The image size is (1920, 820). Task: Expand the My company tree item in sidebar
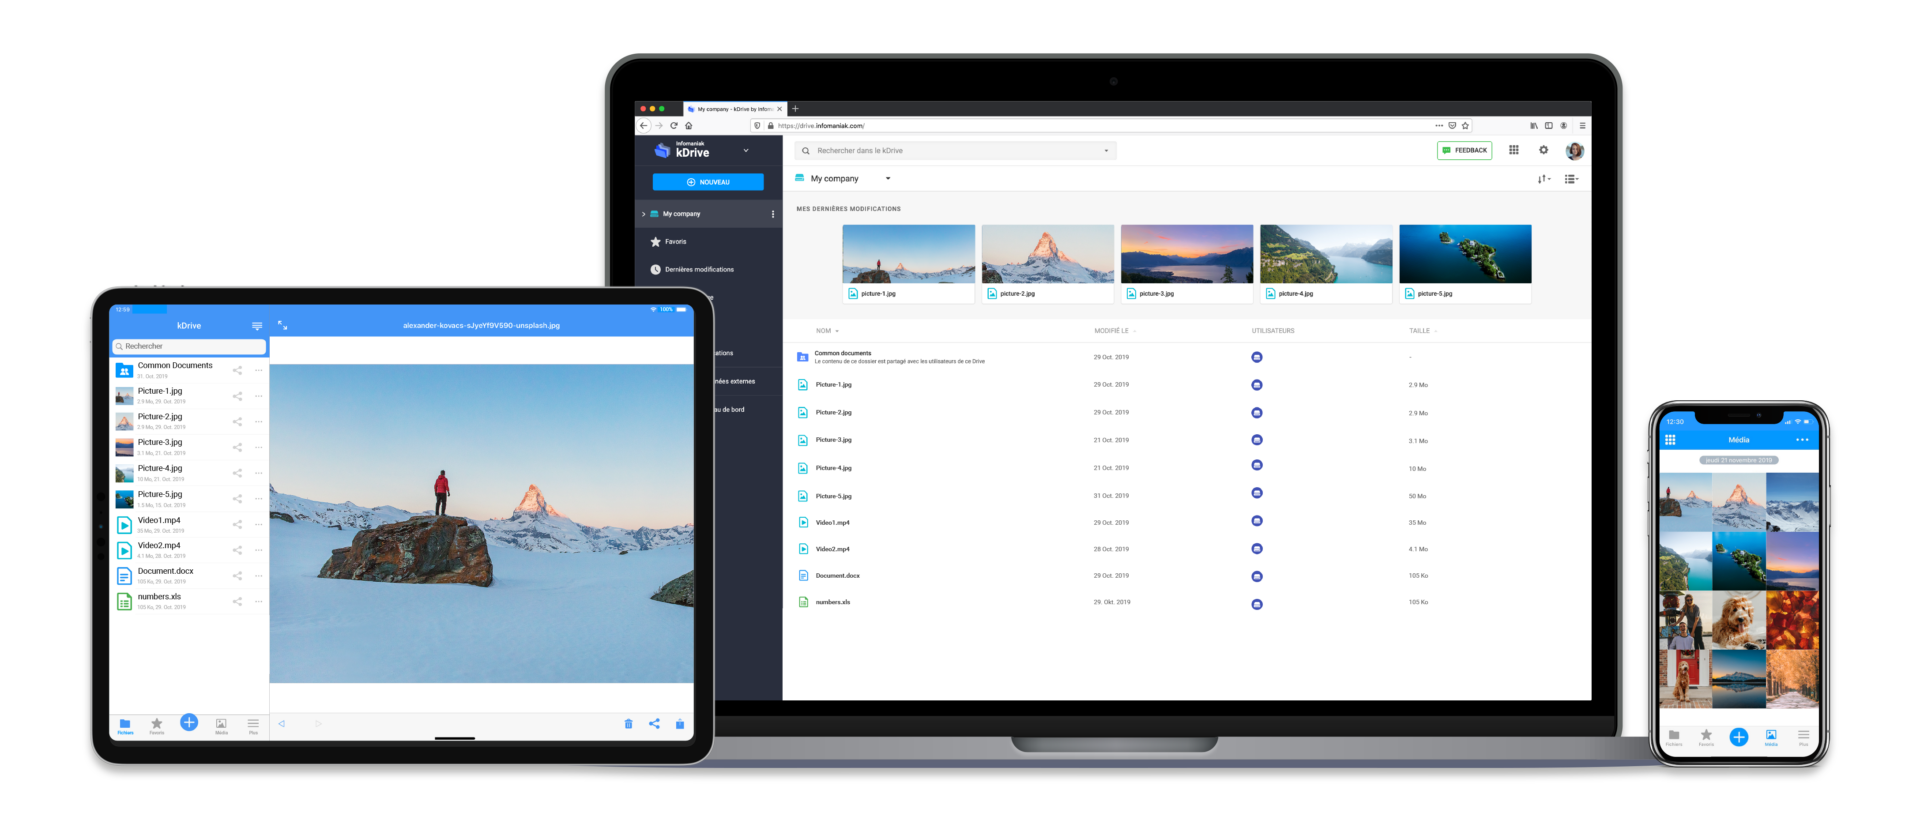643,214
